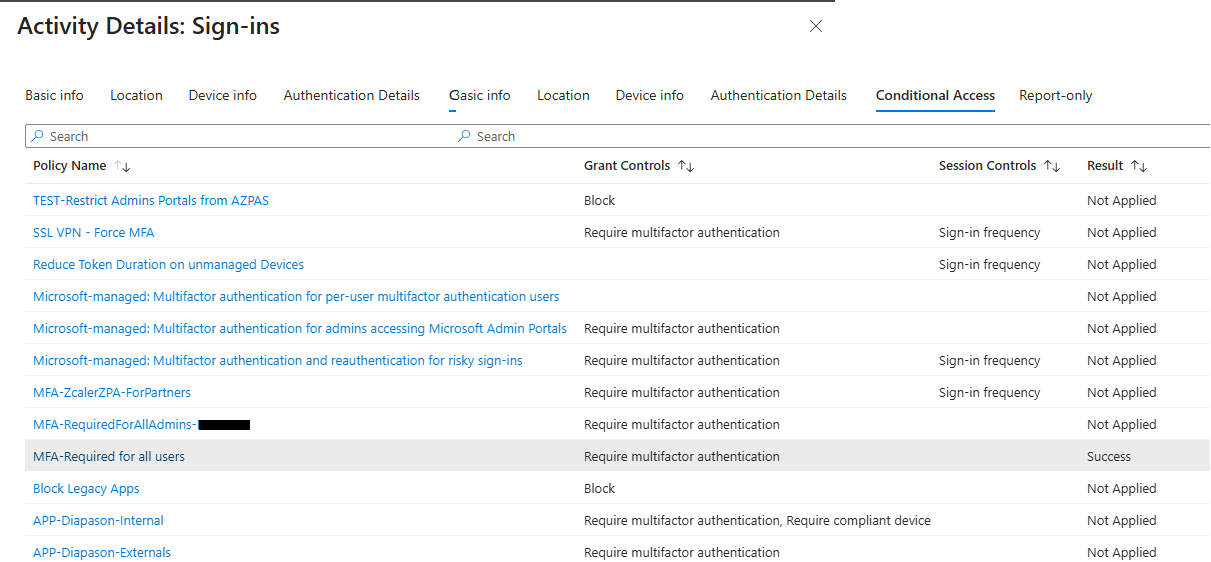Click the Activity Details: Sign-ins title
The width and height of the screenshot is (1211, 562).
[x=149, y=27]
